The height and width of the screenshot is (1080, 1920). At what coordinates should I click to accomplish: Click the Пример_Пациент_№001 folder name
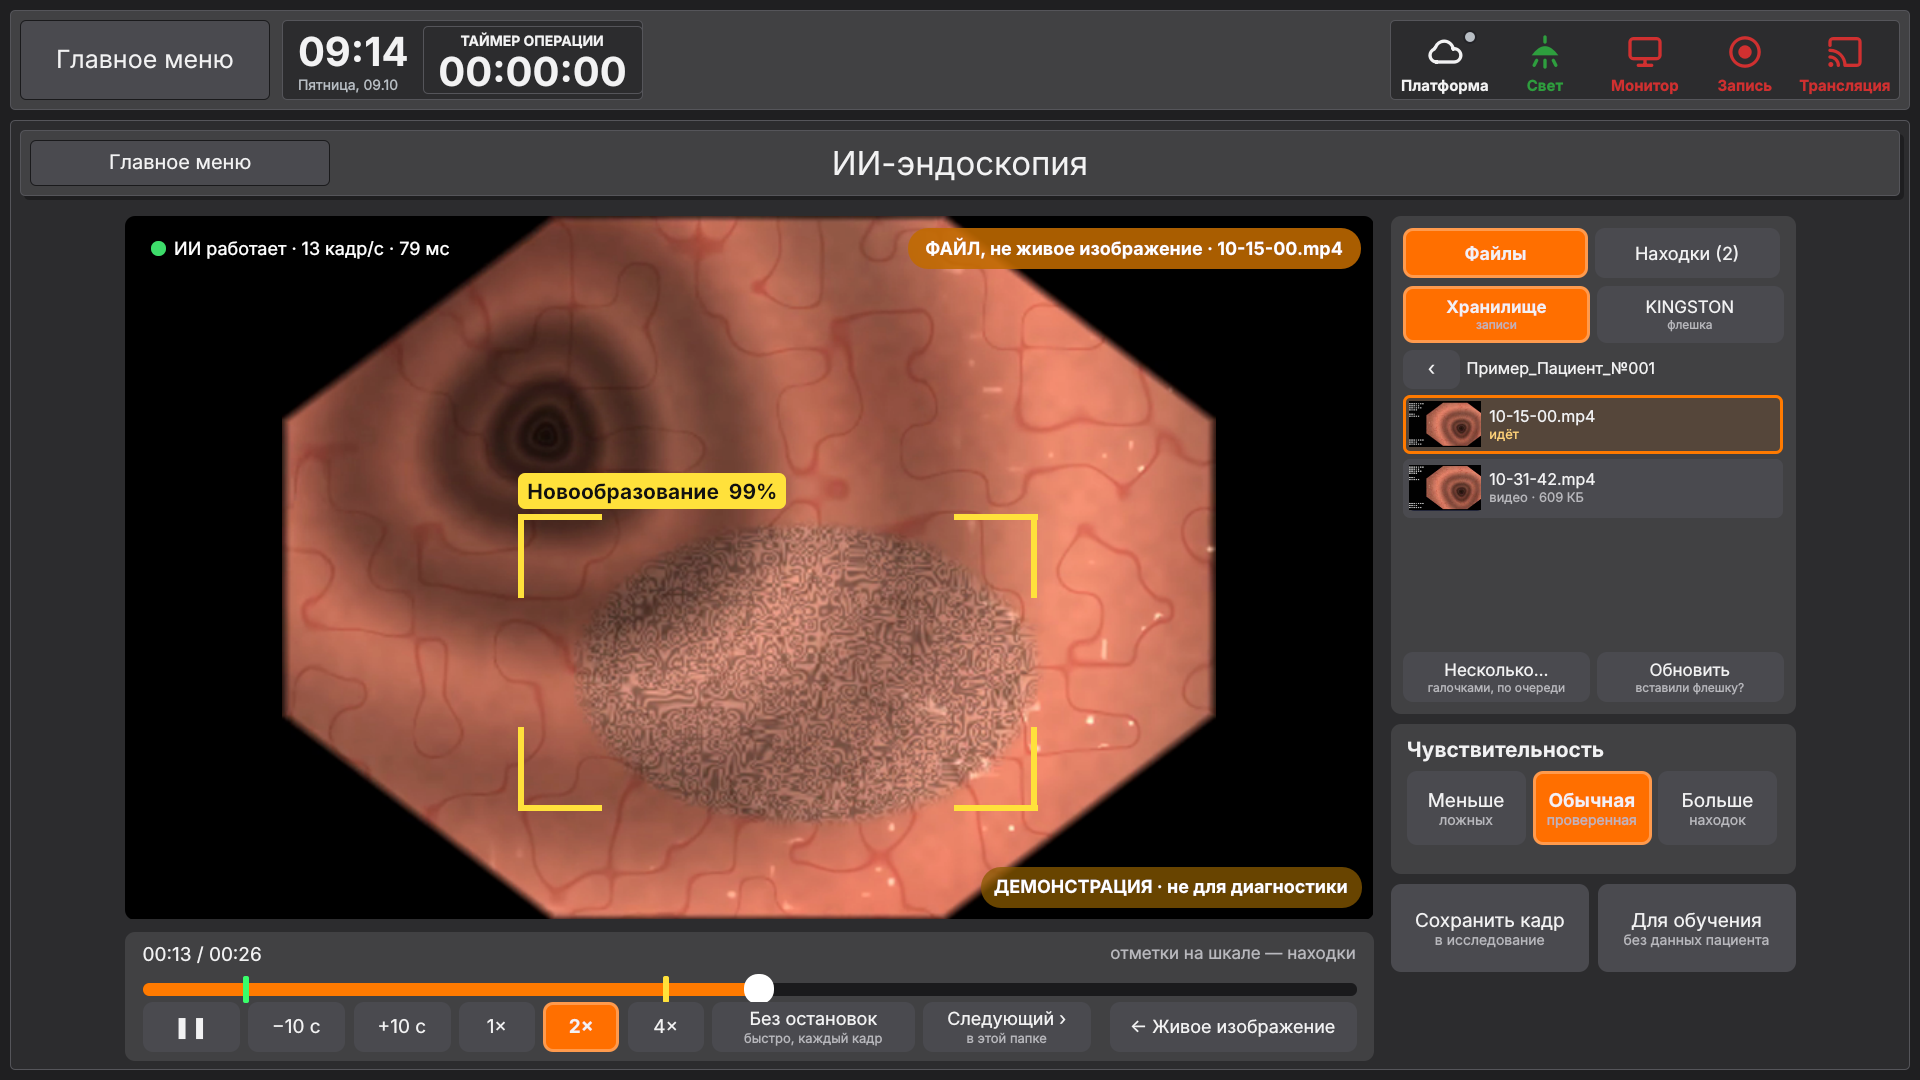point(1560,369)
